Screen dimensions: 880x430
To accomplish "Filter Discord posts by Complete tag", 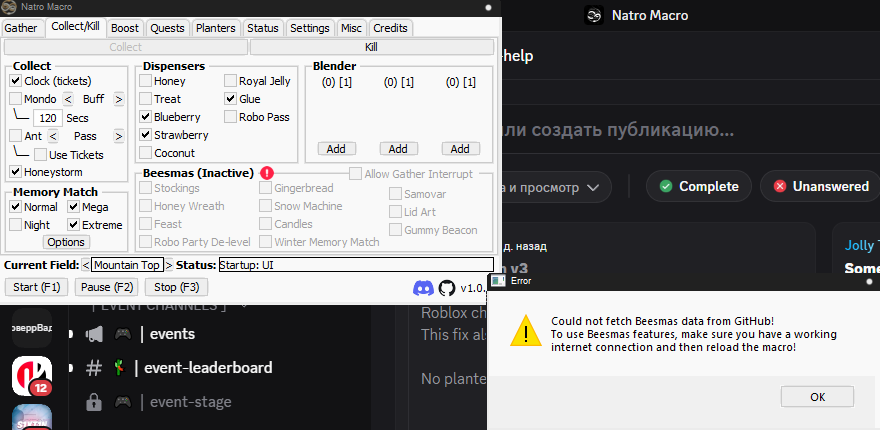I will 699,186.
